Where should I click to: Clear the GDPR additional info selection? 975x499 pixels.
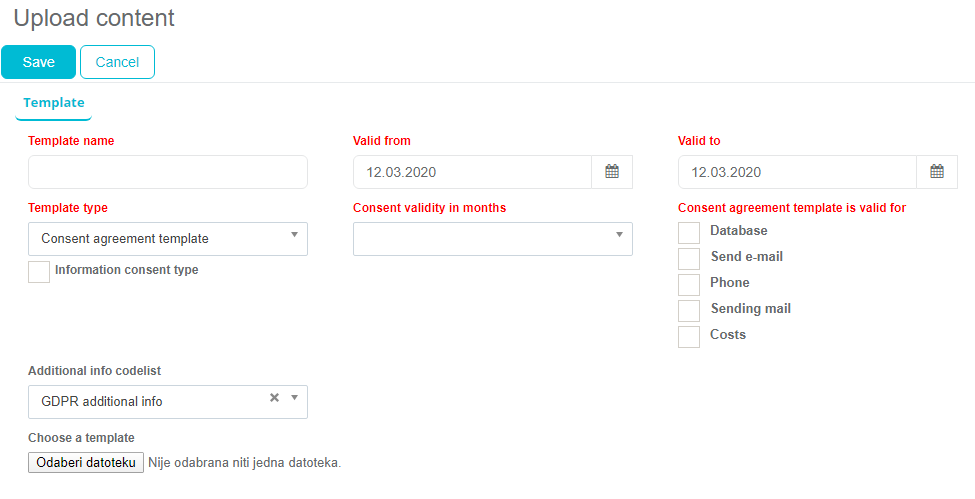pos(274,398)
